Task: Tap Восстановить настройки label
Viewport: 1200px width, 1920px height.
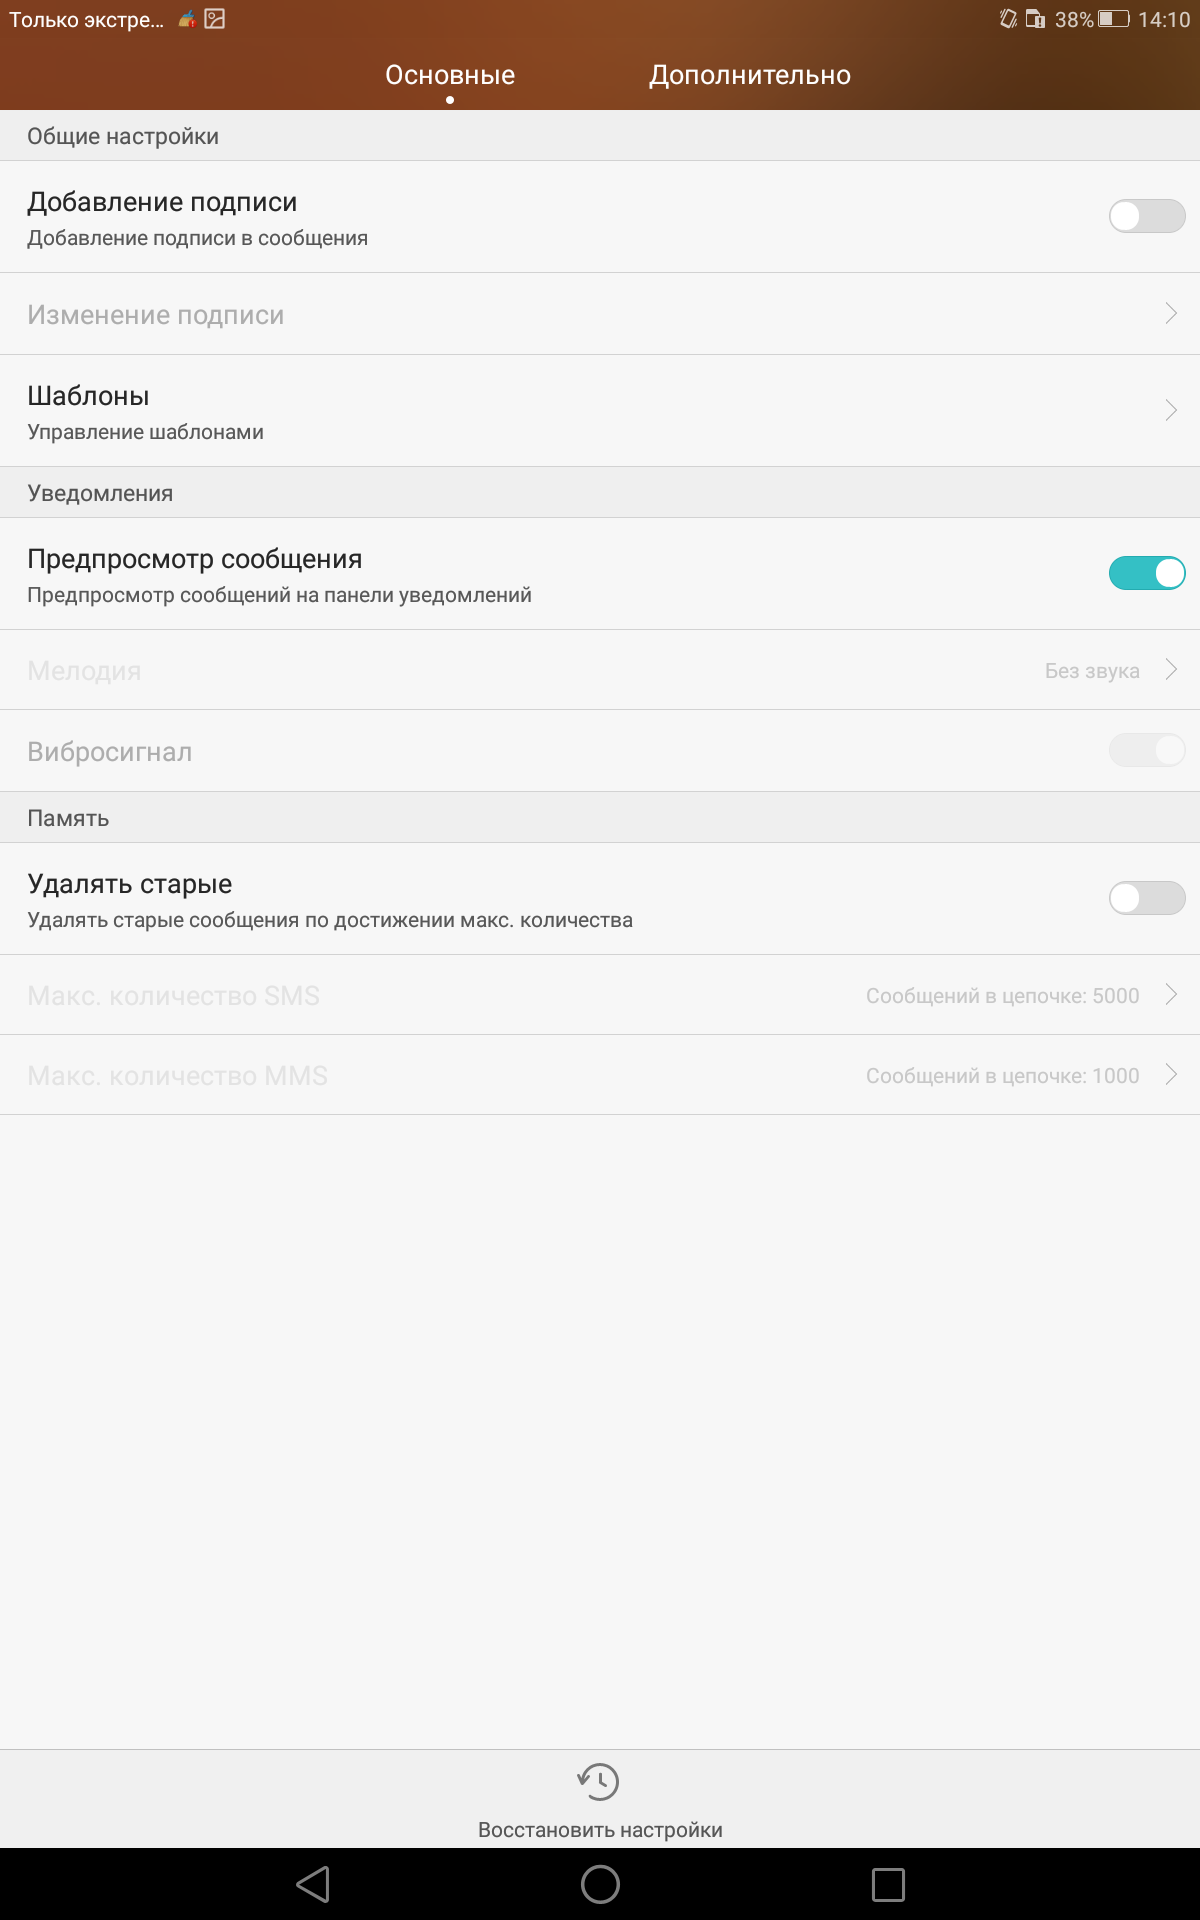Action: [x=600, y=1830]
